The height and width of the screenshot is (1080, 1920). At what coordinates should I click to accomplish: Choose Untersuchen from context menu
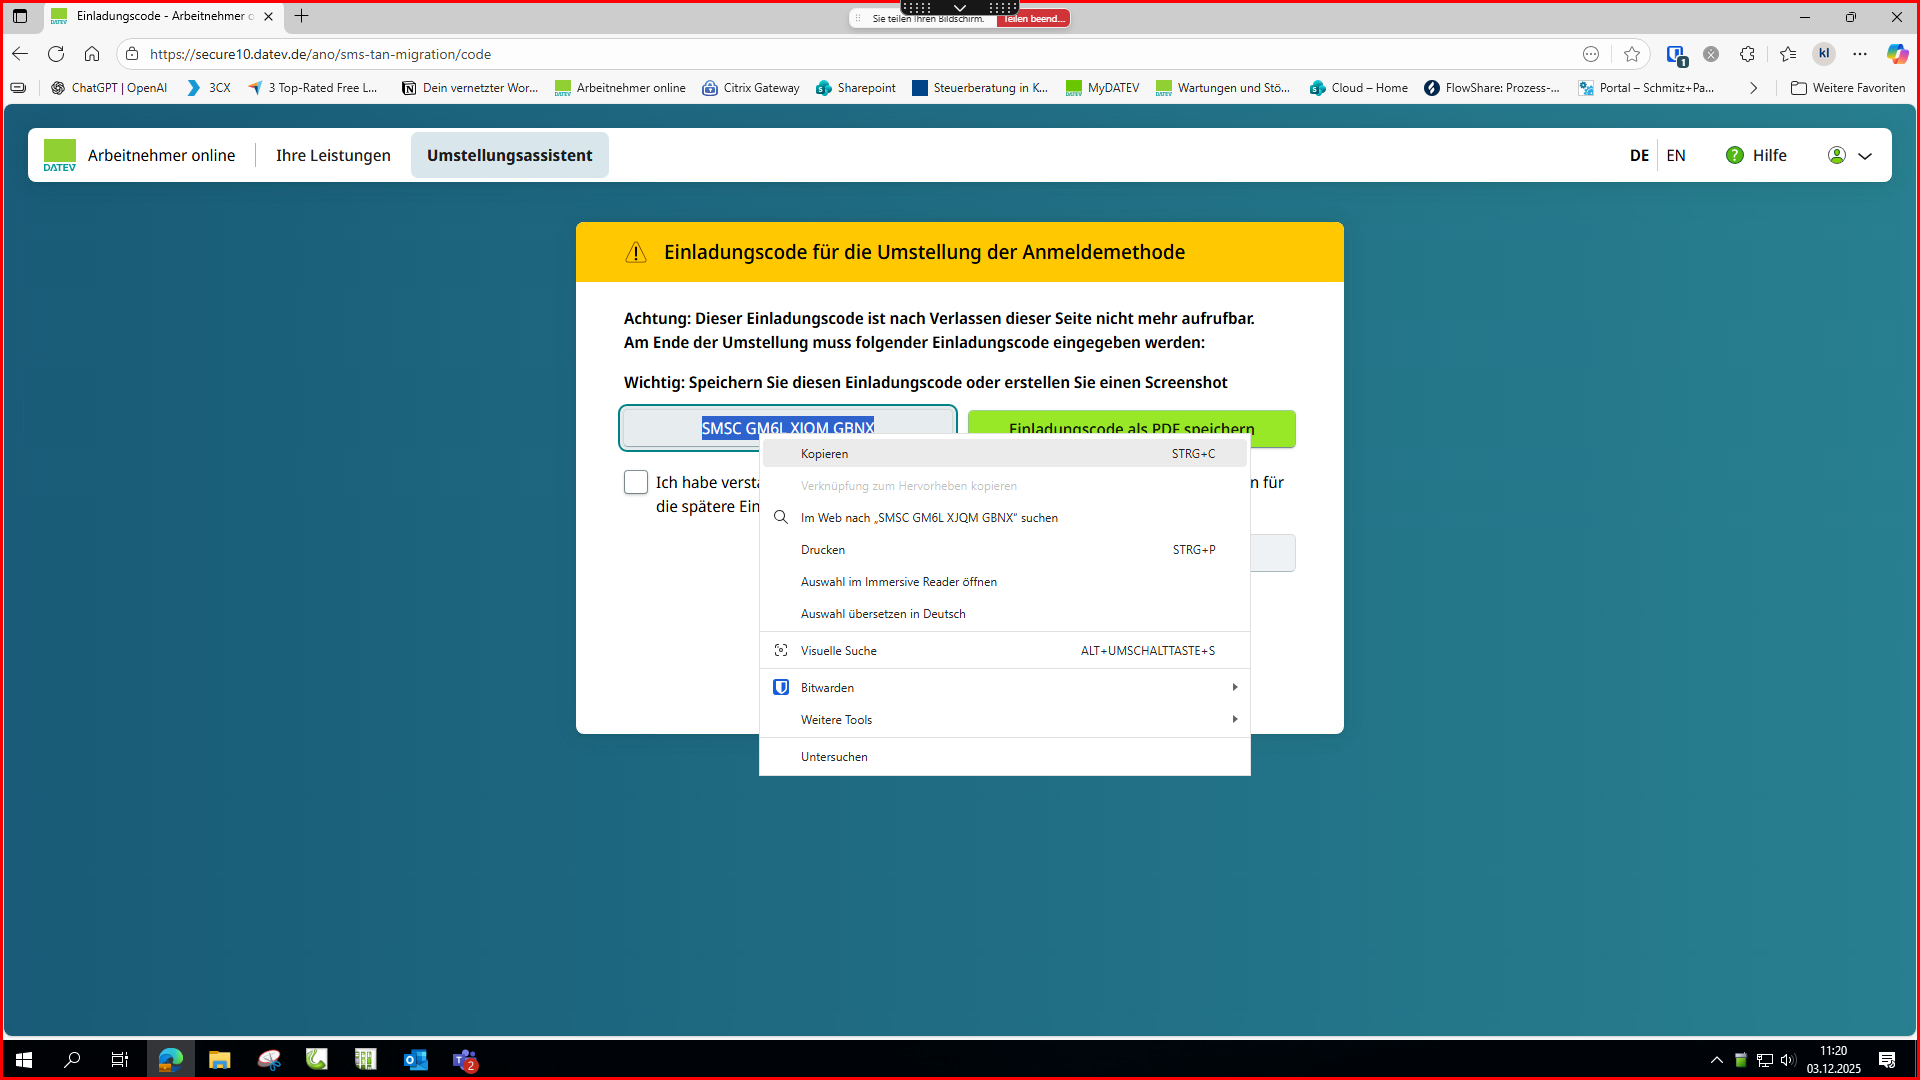tap(834, 756)
